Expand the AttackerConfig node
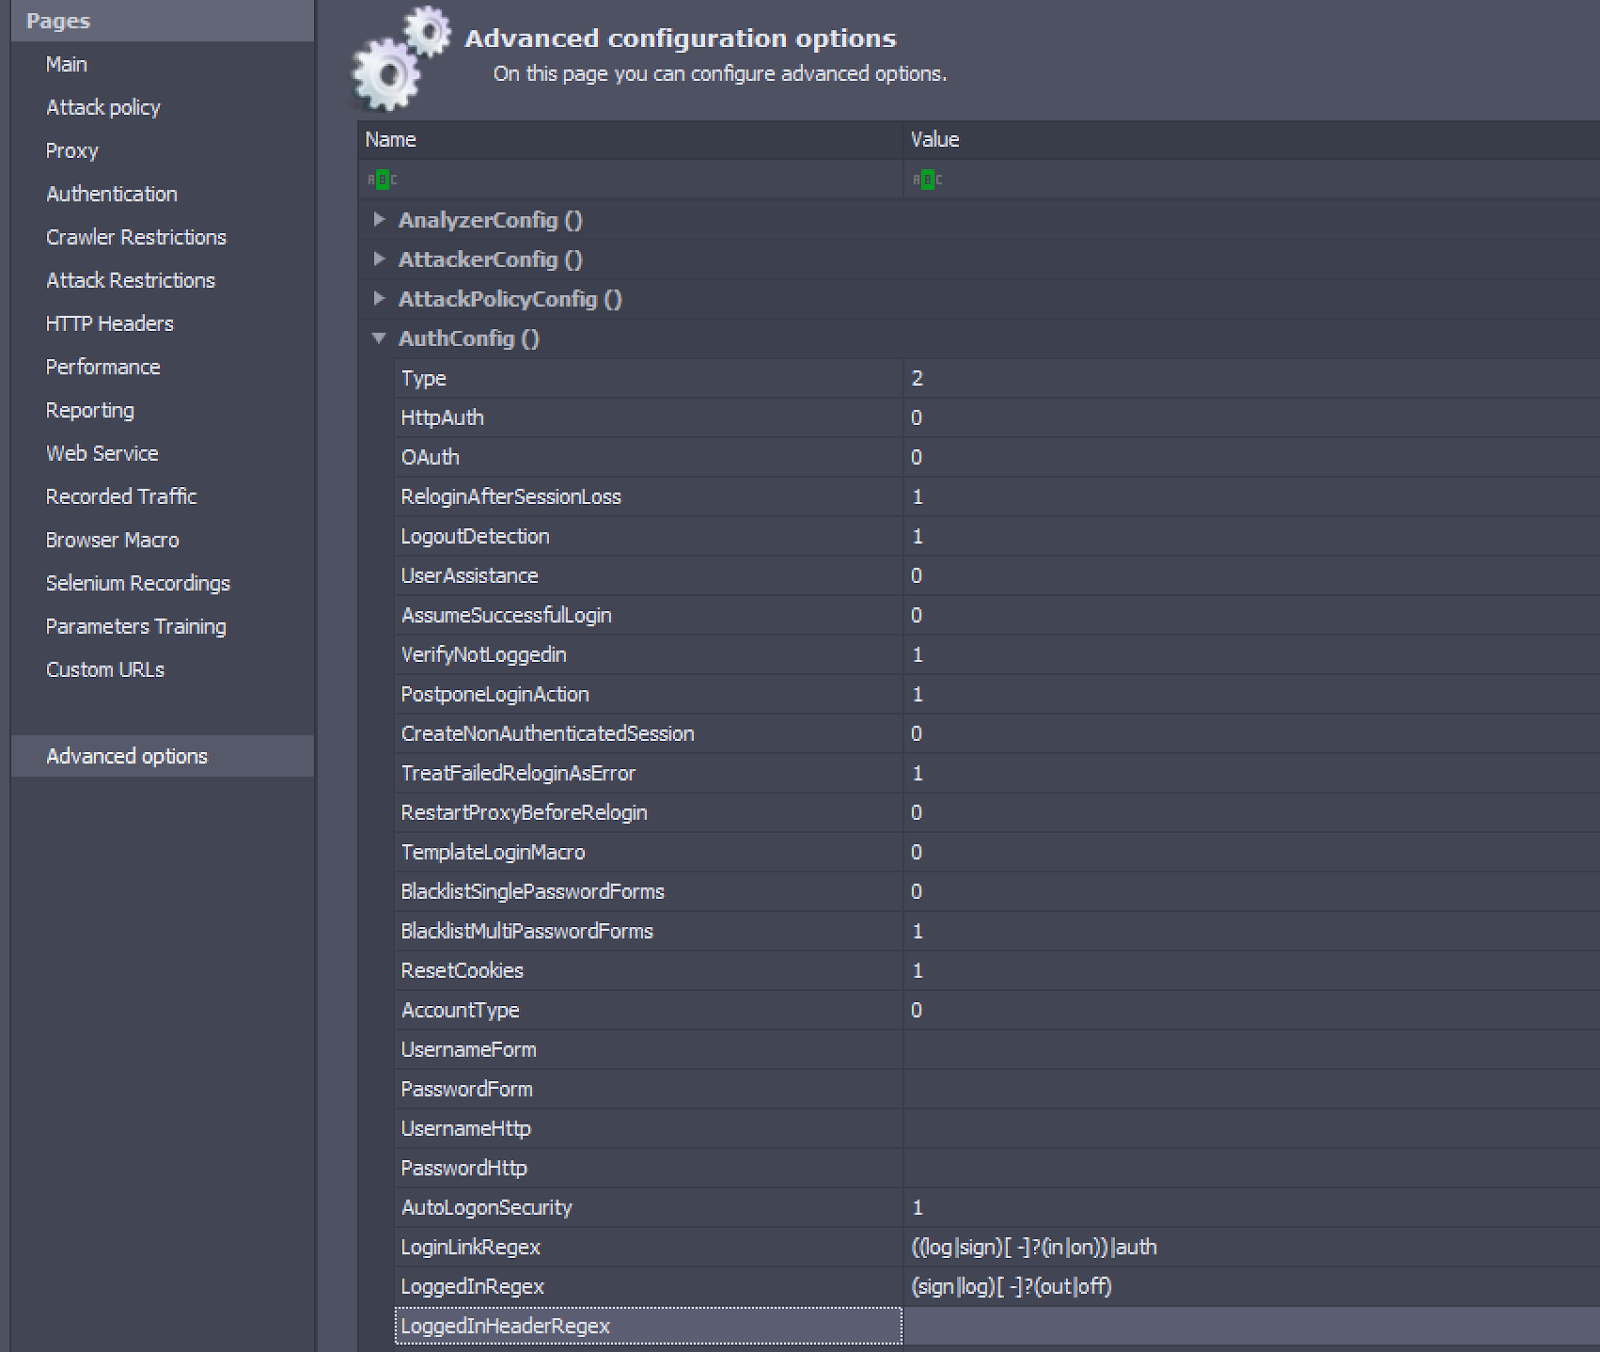Image resolution: width=1600 pixels, height=1352 pixels. [379, 259]
